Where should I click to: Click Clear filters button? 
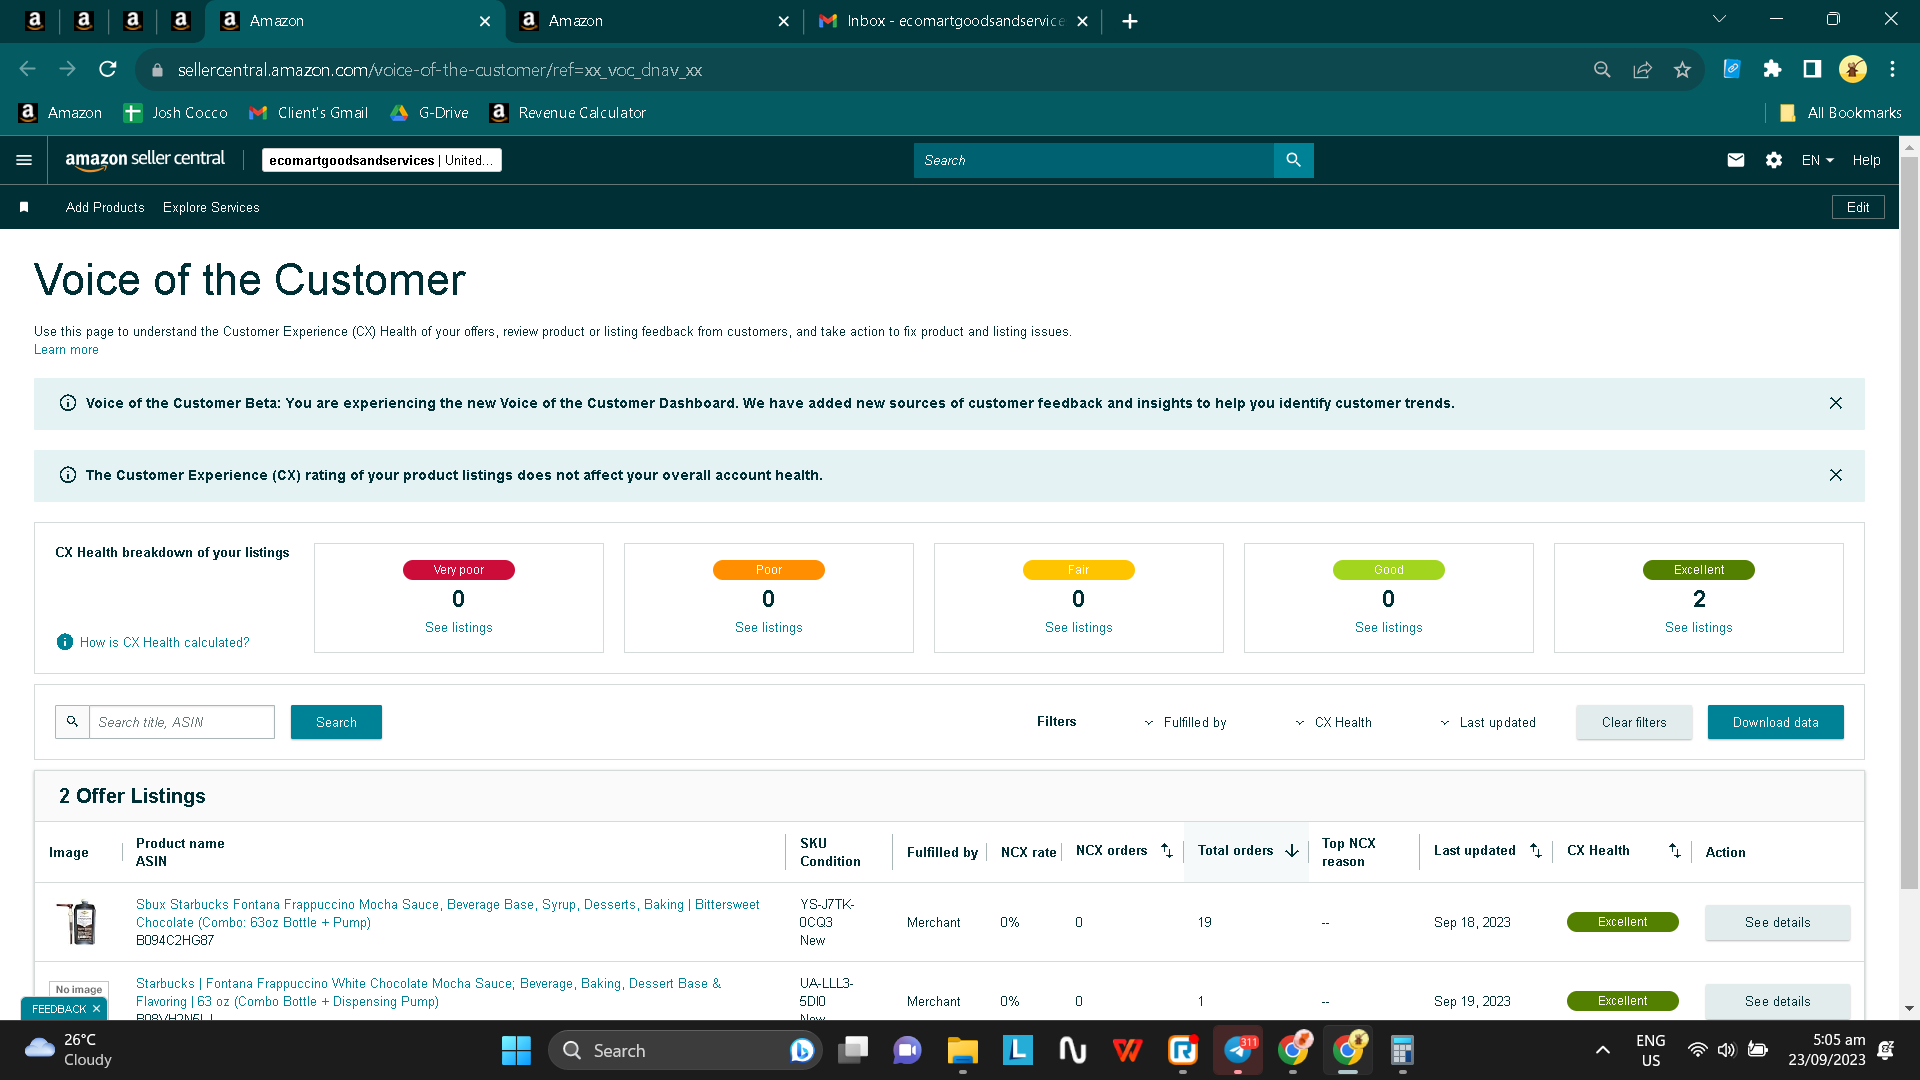(1634, 722)
